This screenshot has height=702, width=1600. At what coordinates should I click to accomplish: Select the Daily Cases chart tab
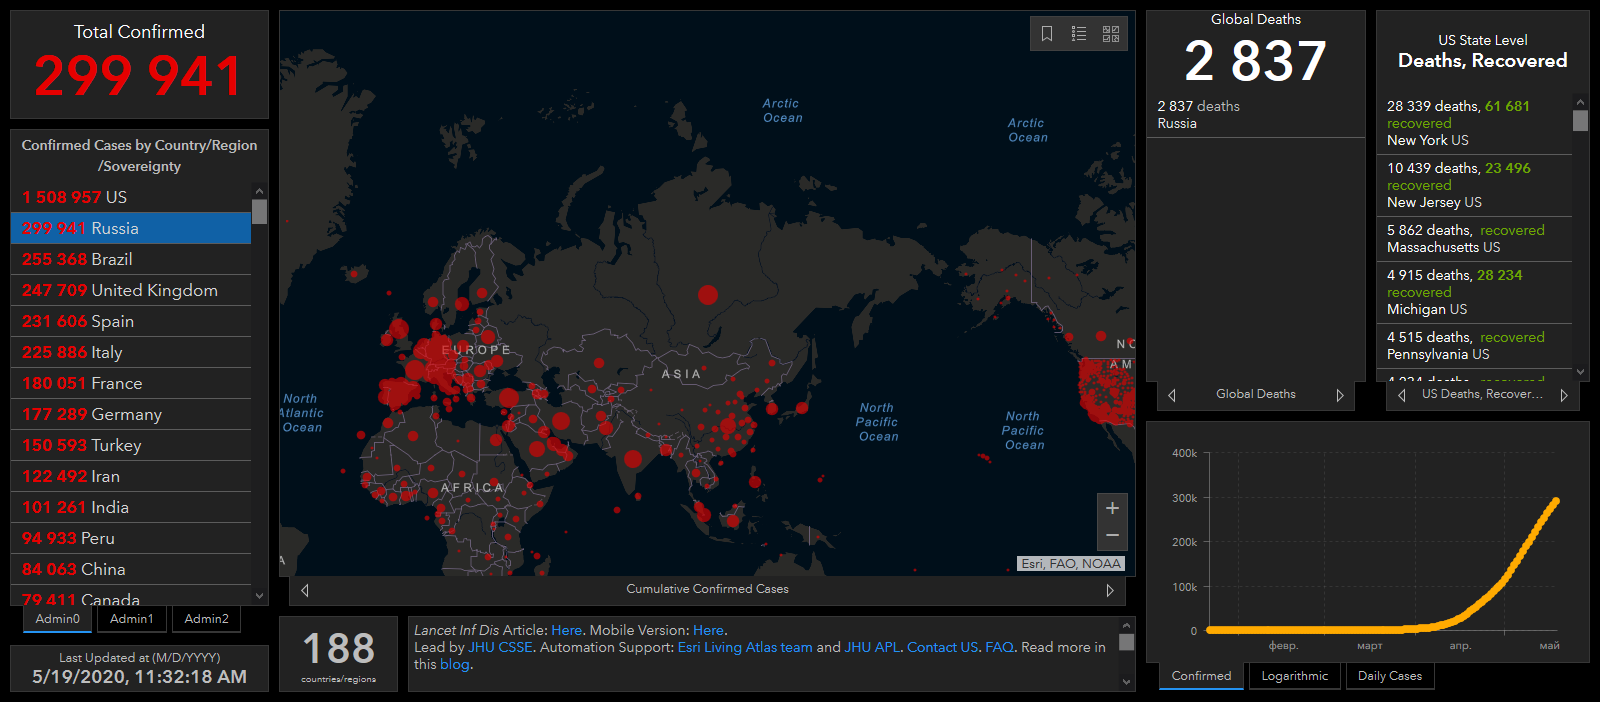[x=1390, y=676]
